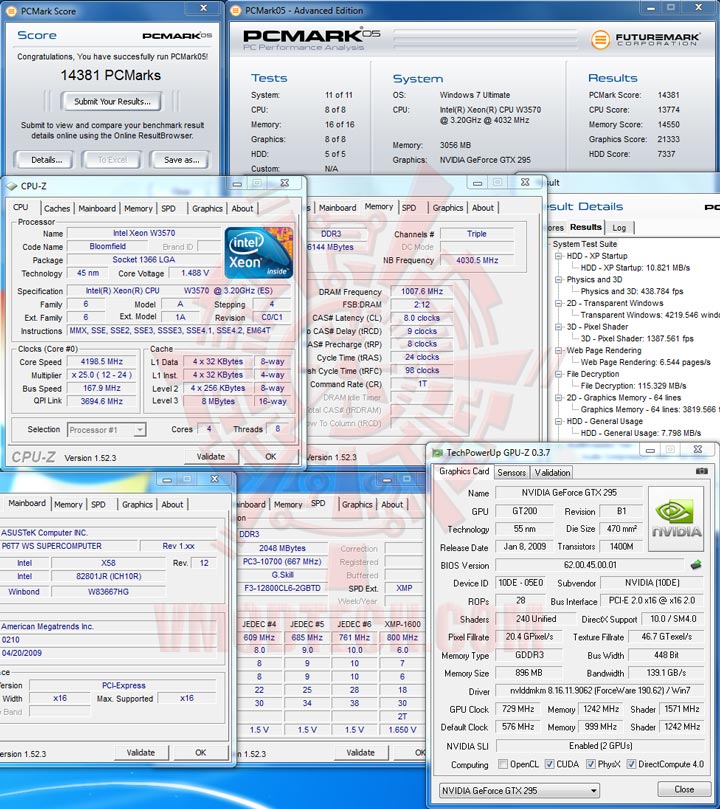This screenshot has width=720, height=809.
Task: Open the Processor #1 selection dropdown
Action: [107, 429]
